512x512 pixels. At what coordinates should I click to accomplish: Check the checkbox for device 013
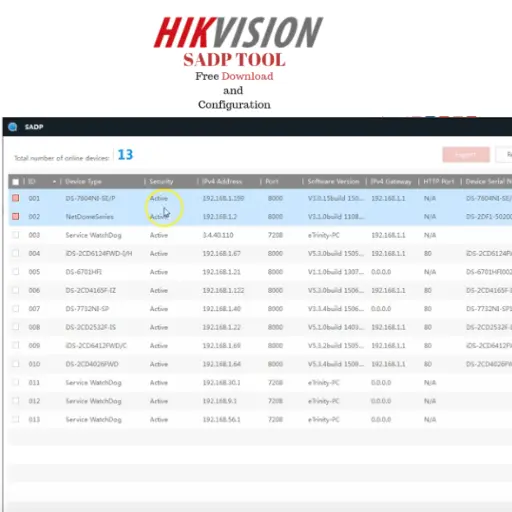click(x=15, y=419)
